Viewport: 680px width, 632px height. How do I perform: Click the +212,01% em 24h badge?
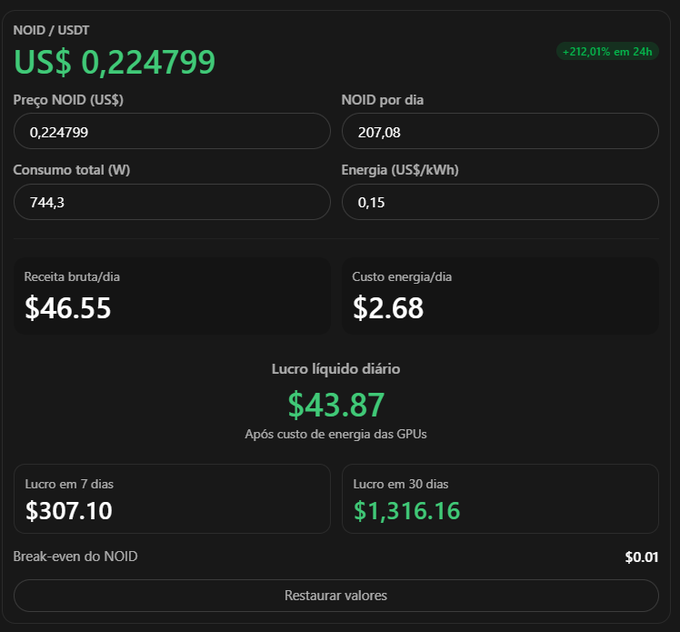tap(607, 52)
